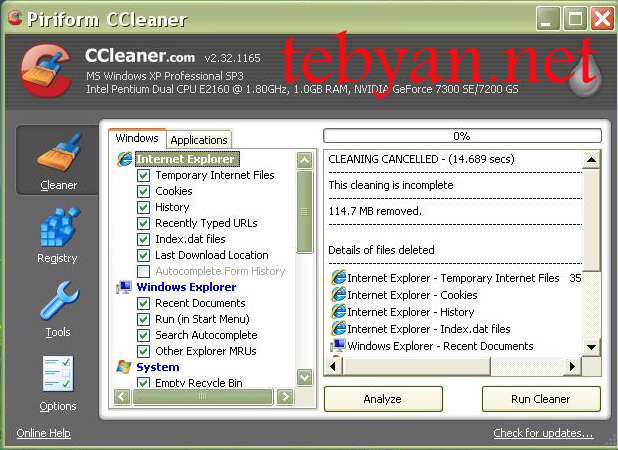Click the CCleaner logo in header

(47, 71)
